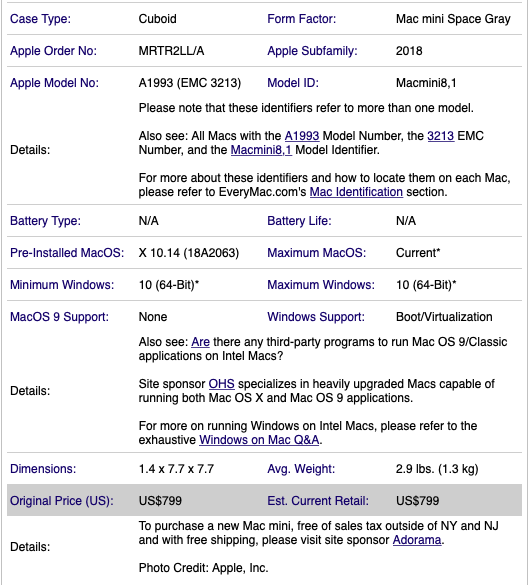
Task: Select the US$799 original price value
Action: [x=160, y=501]
